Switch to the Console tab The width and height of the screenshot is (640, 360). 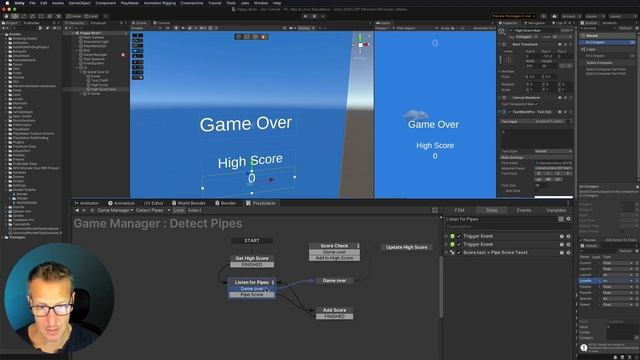click(161, 23)
